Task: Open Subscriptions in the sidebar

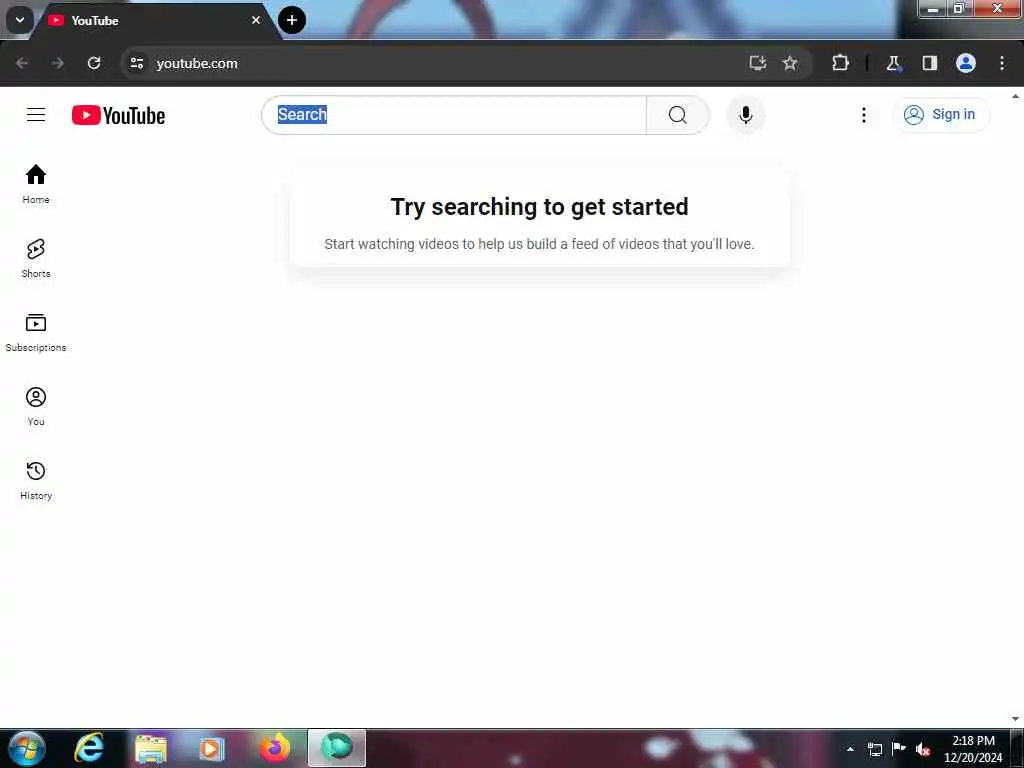Action: 36,332
